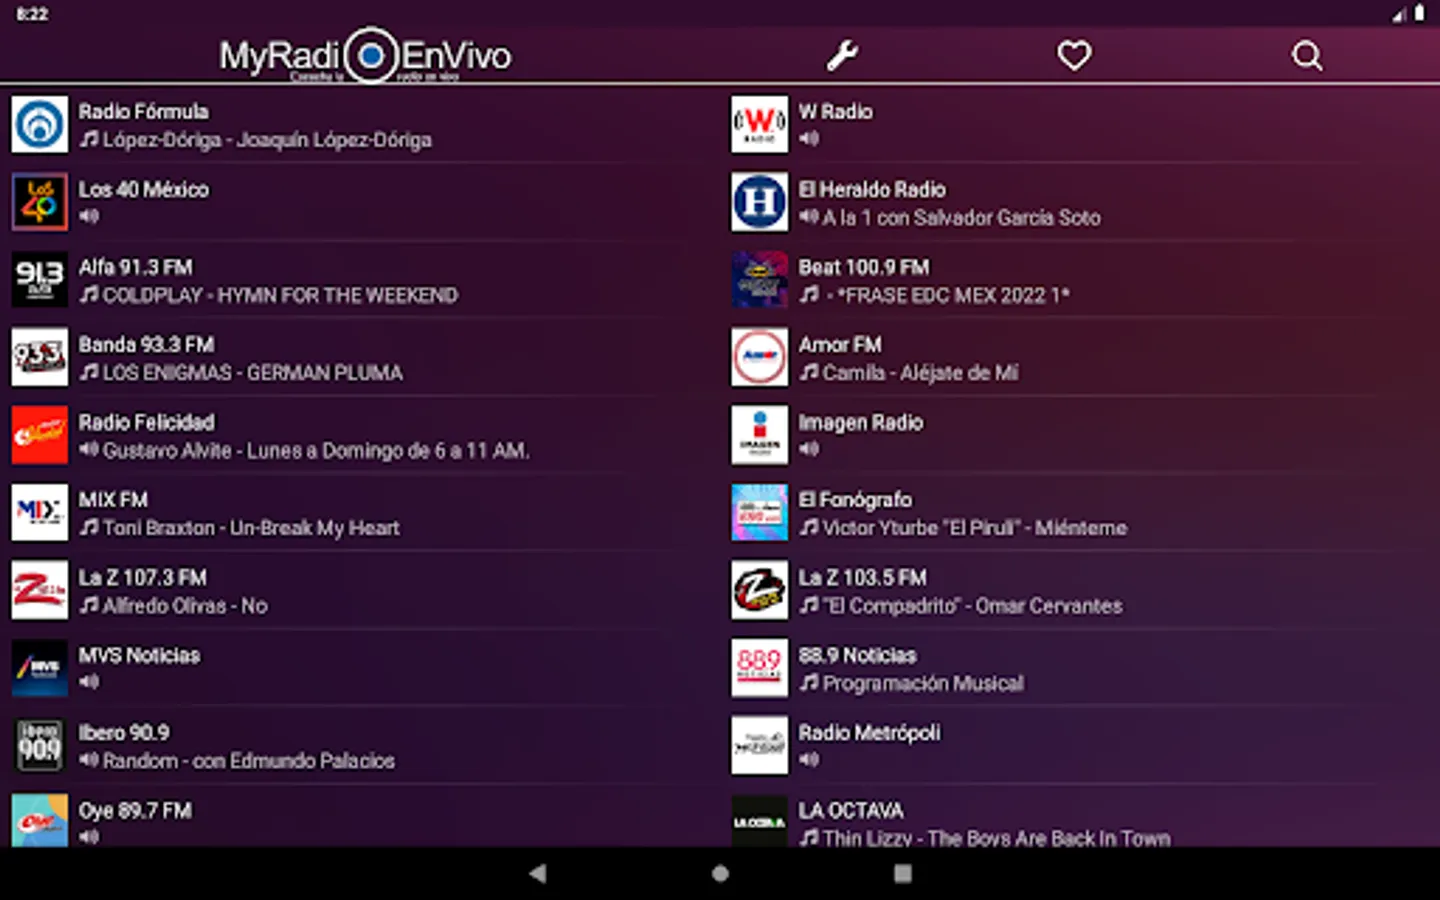Tap the Android home navigation button

click(720, 873)
